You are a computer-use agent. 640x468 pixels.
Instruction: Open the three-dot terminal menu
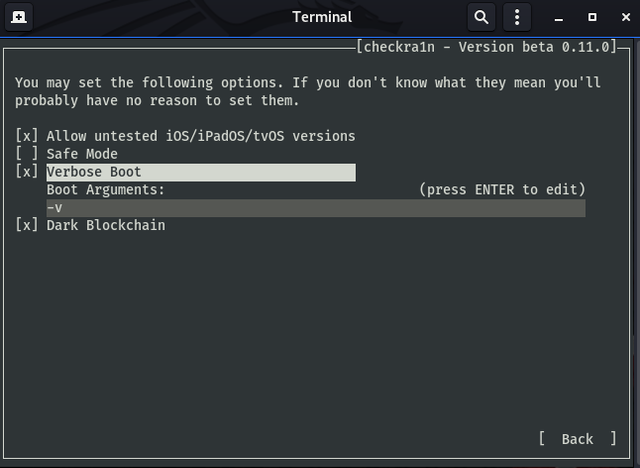click(517, 17)
